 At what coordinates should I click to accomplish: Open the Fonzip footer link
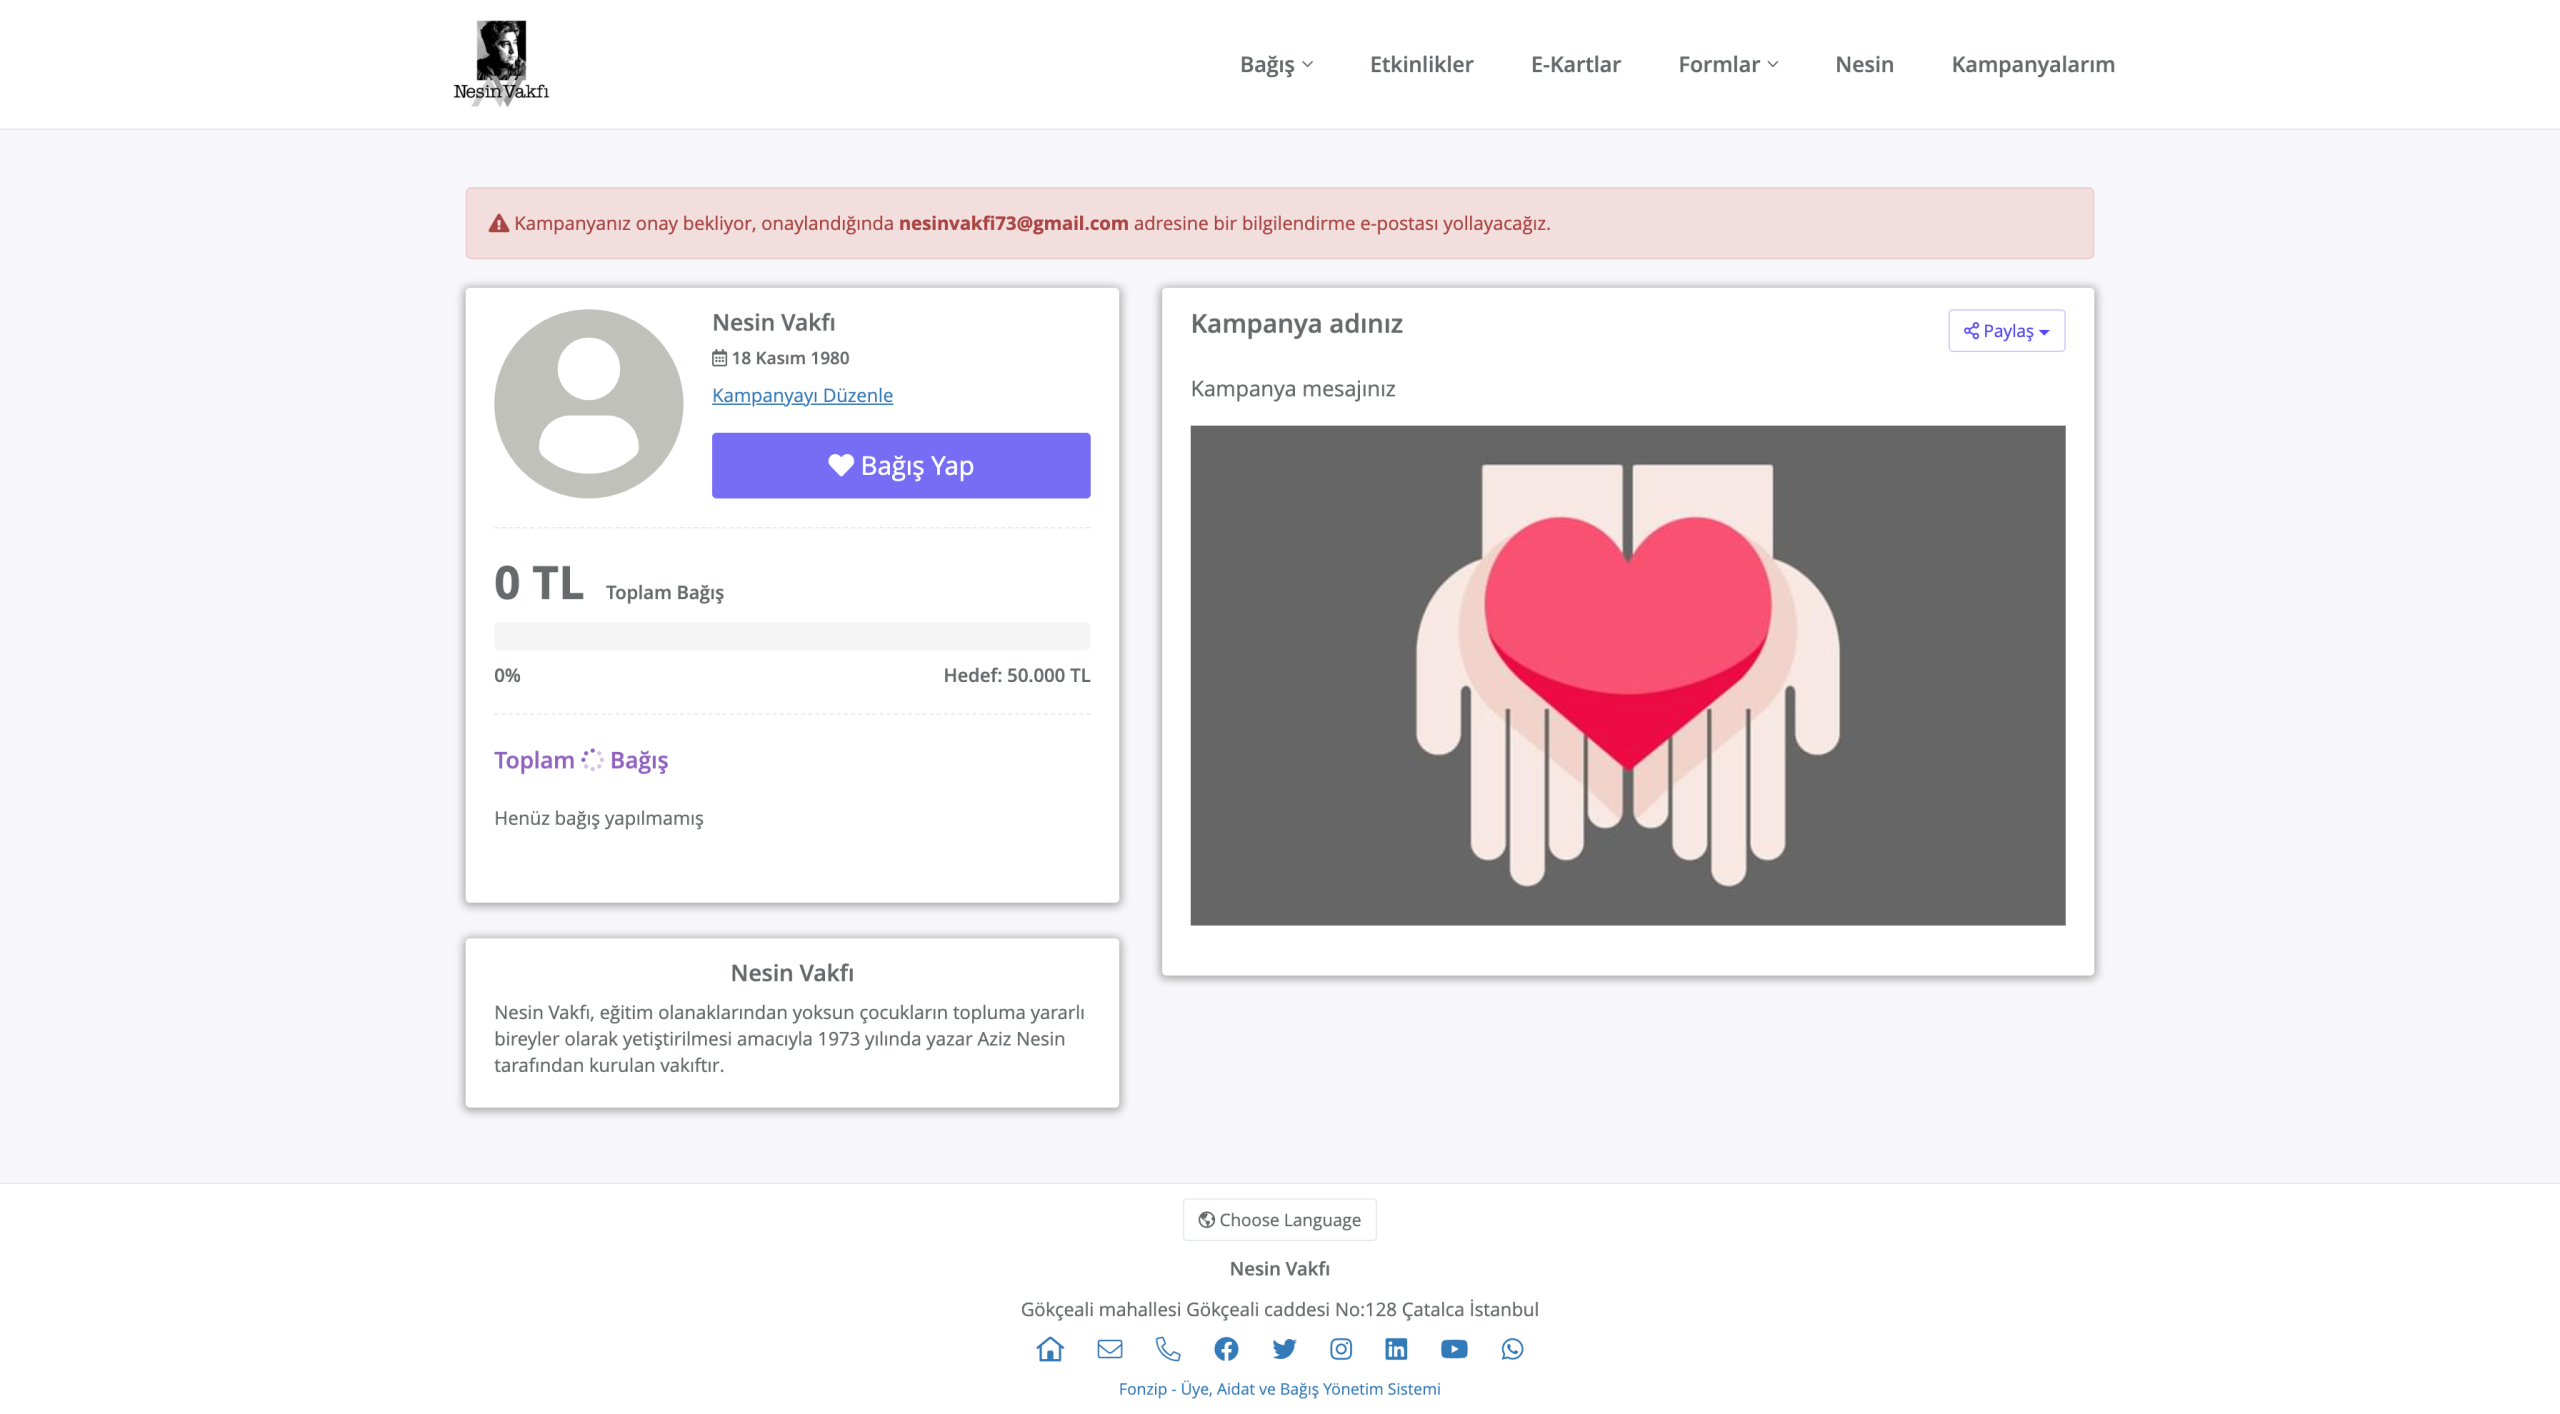1279,1389
